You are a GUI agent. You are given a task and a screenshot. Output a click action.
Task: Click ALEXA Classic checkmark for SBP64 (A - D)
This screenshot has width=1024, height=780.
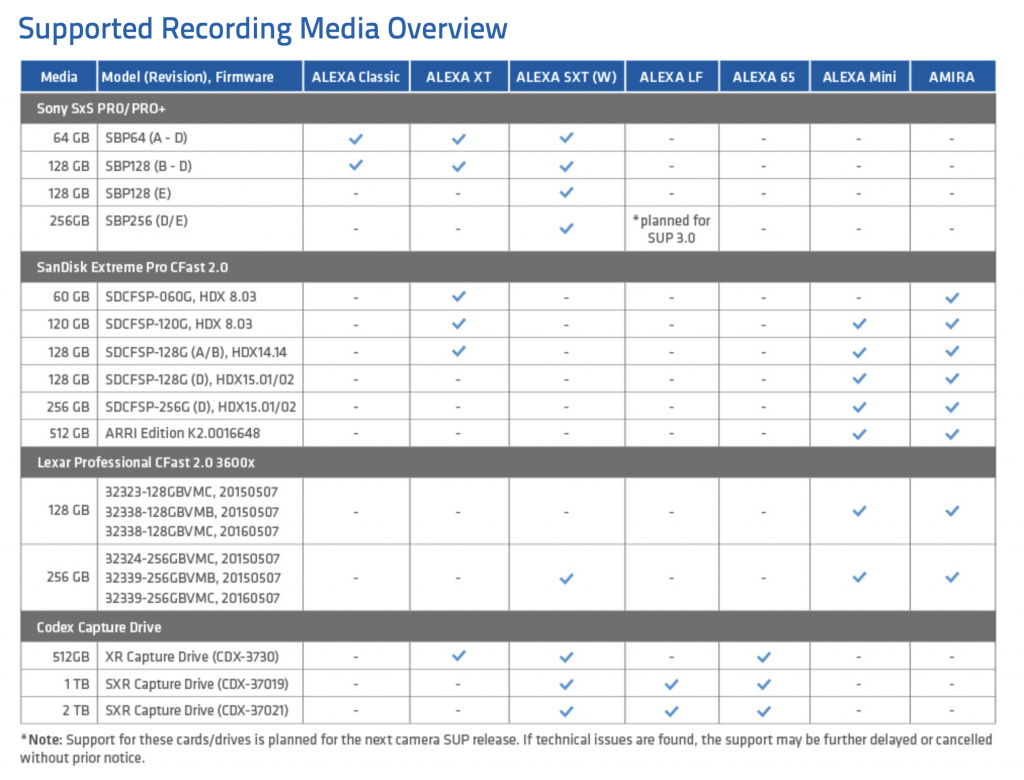coord(356,138)
